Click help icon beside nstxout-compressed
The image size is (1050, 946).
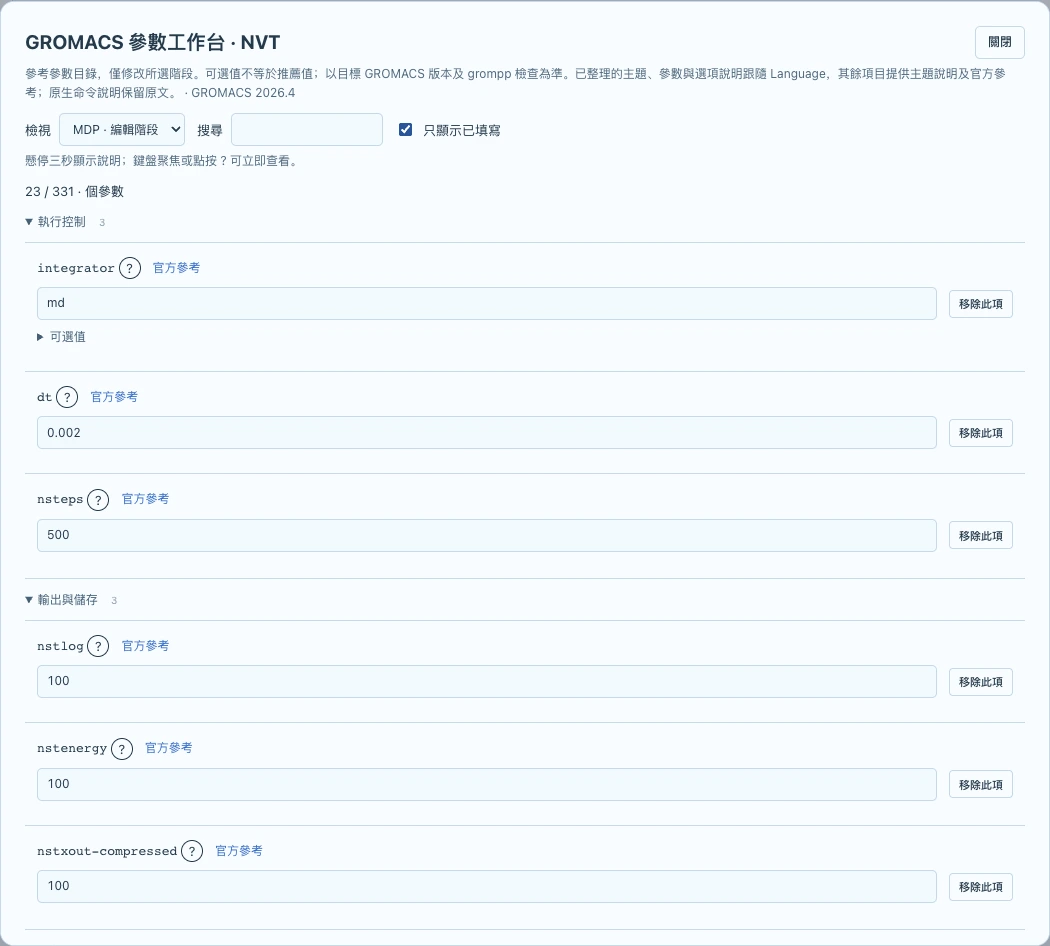(x=192, y=852)
